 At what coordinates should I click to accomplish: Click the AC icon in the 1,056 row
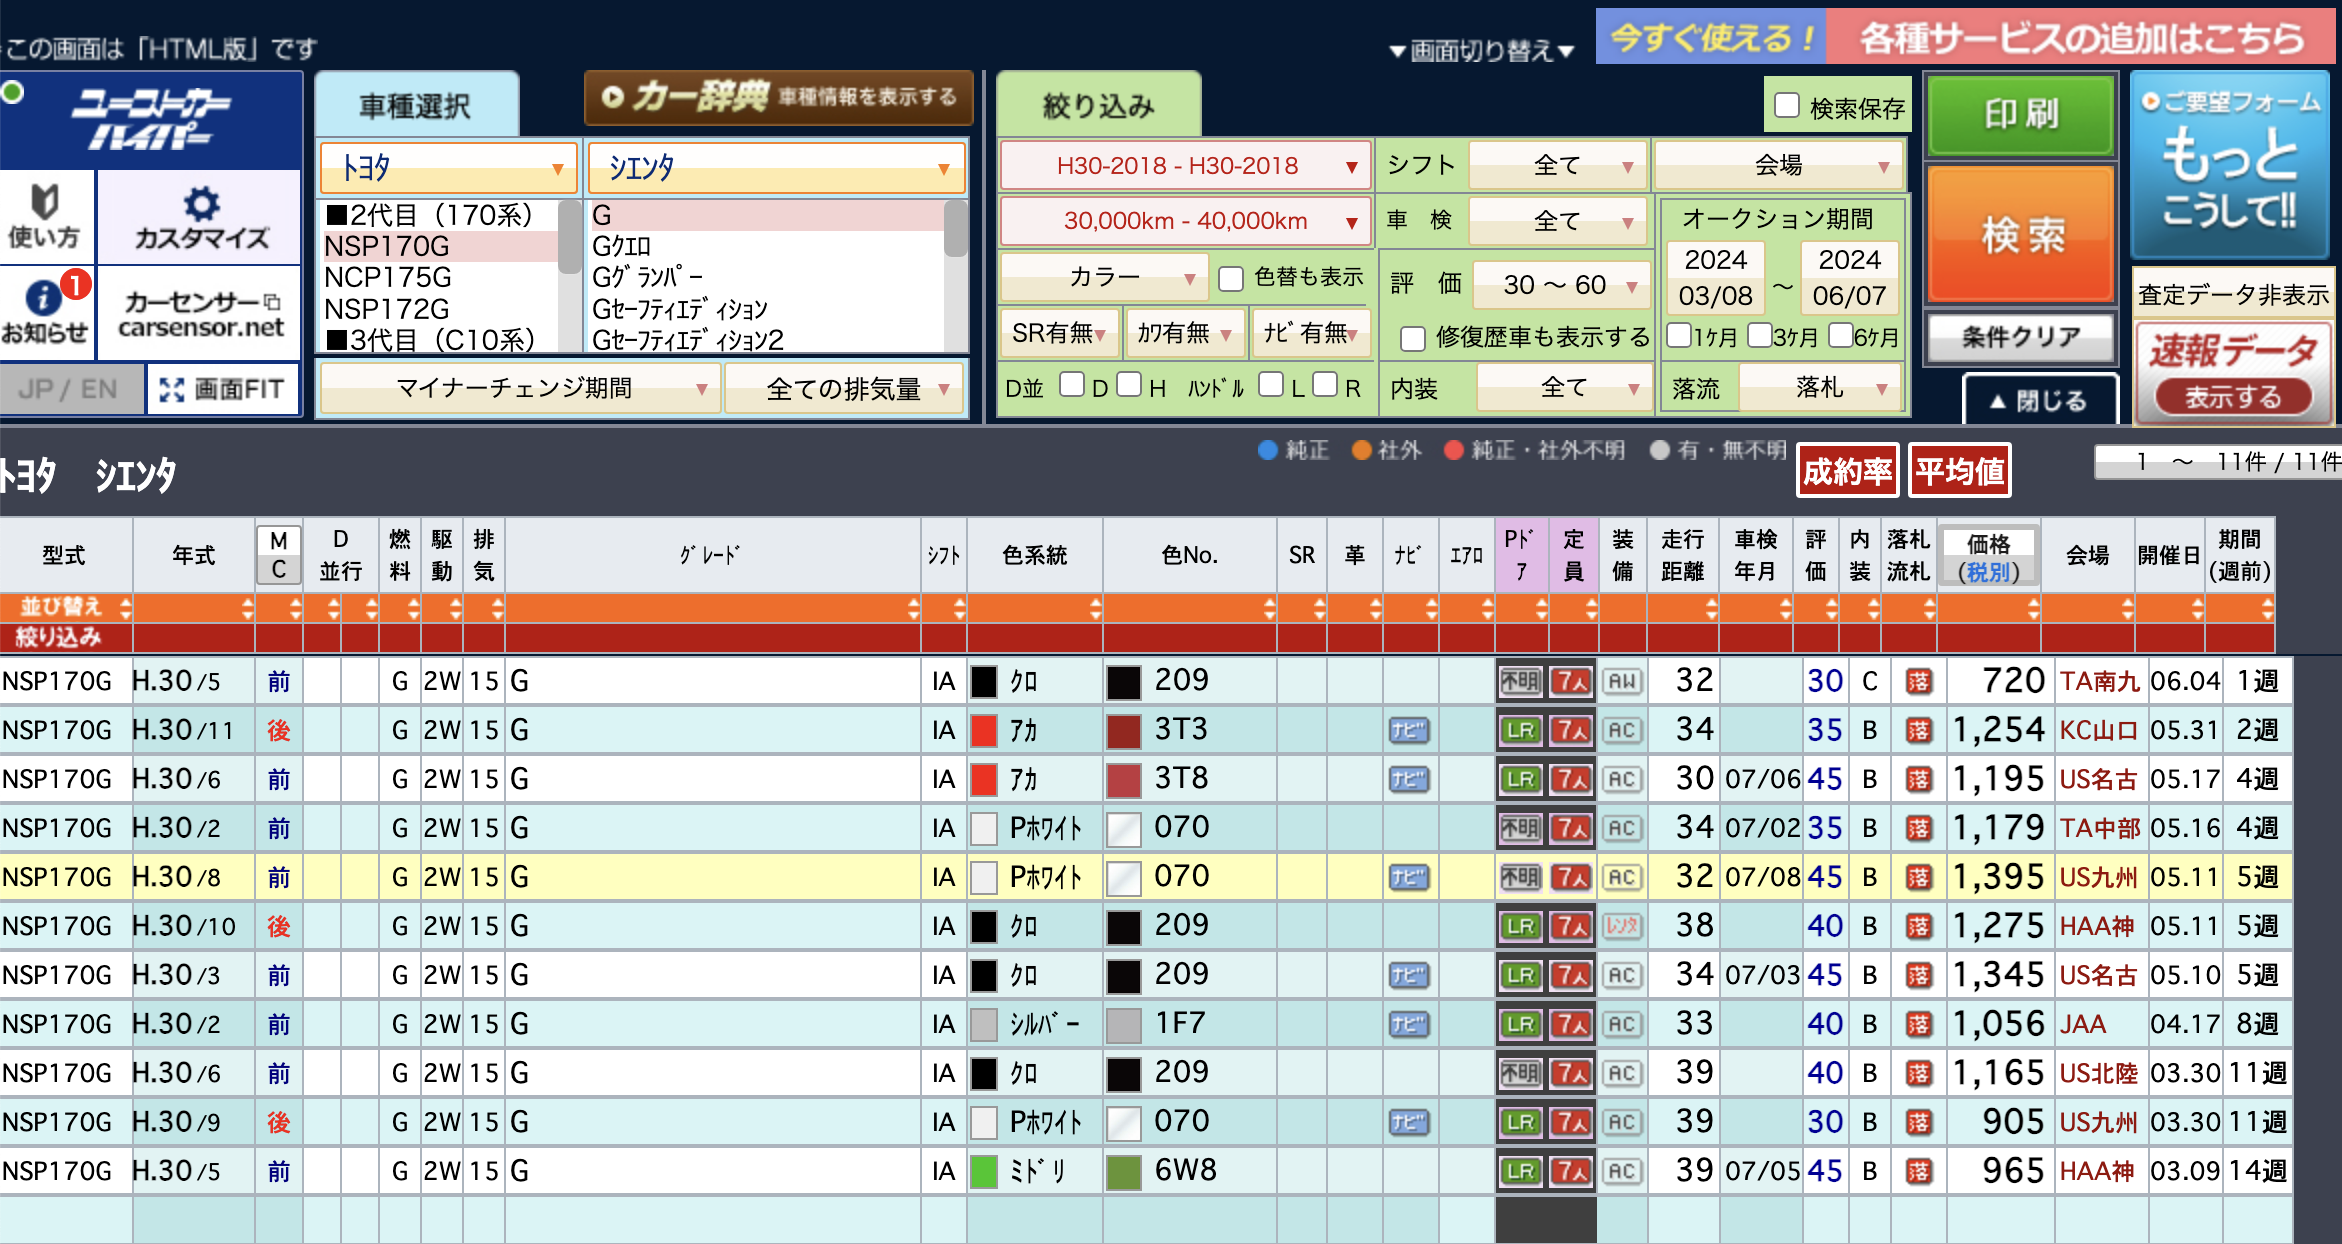[1622, 1025]
